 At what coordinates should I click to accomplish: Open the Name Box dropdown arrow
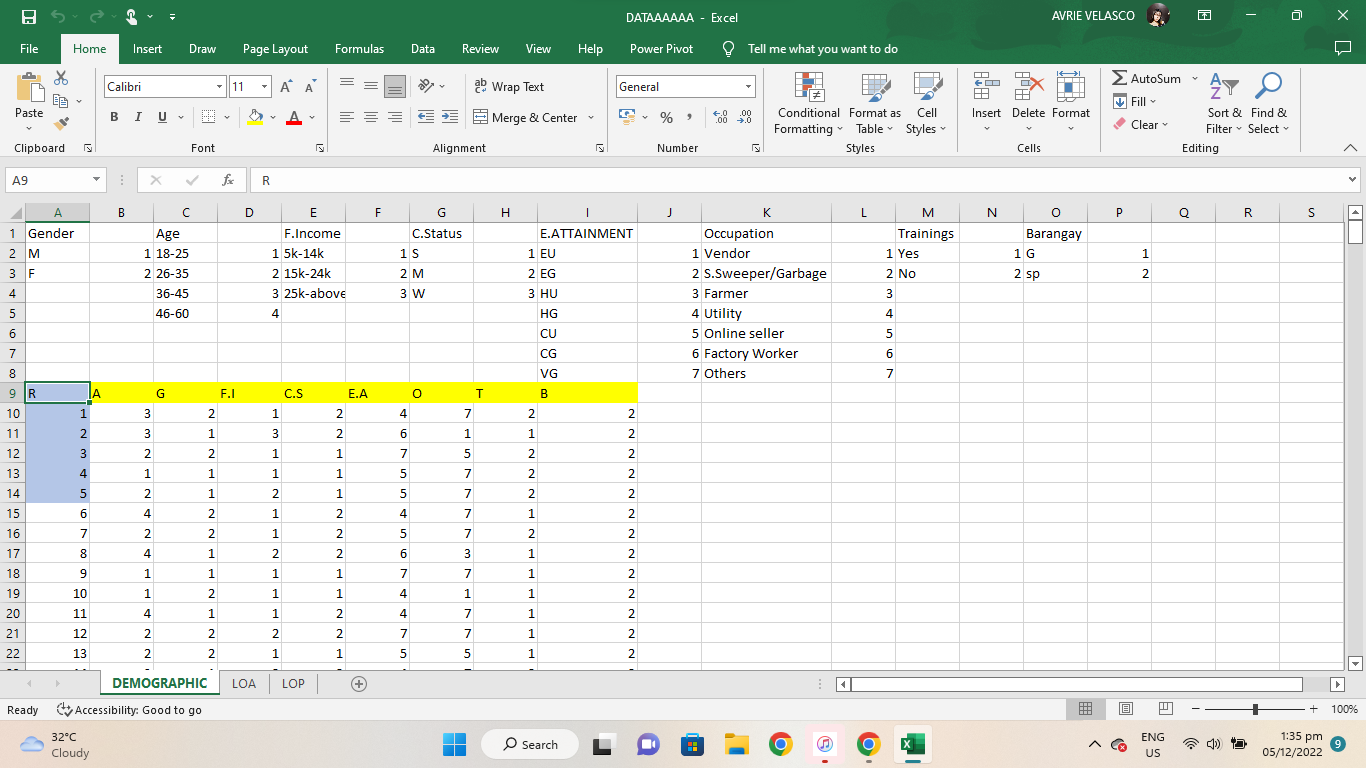[97, 180]
